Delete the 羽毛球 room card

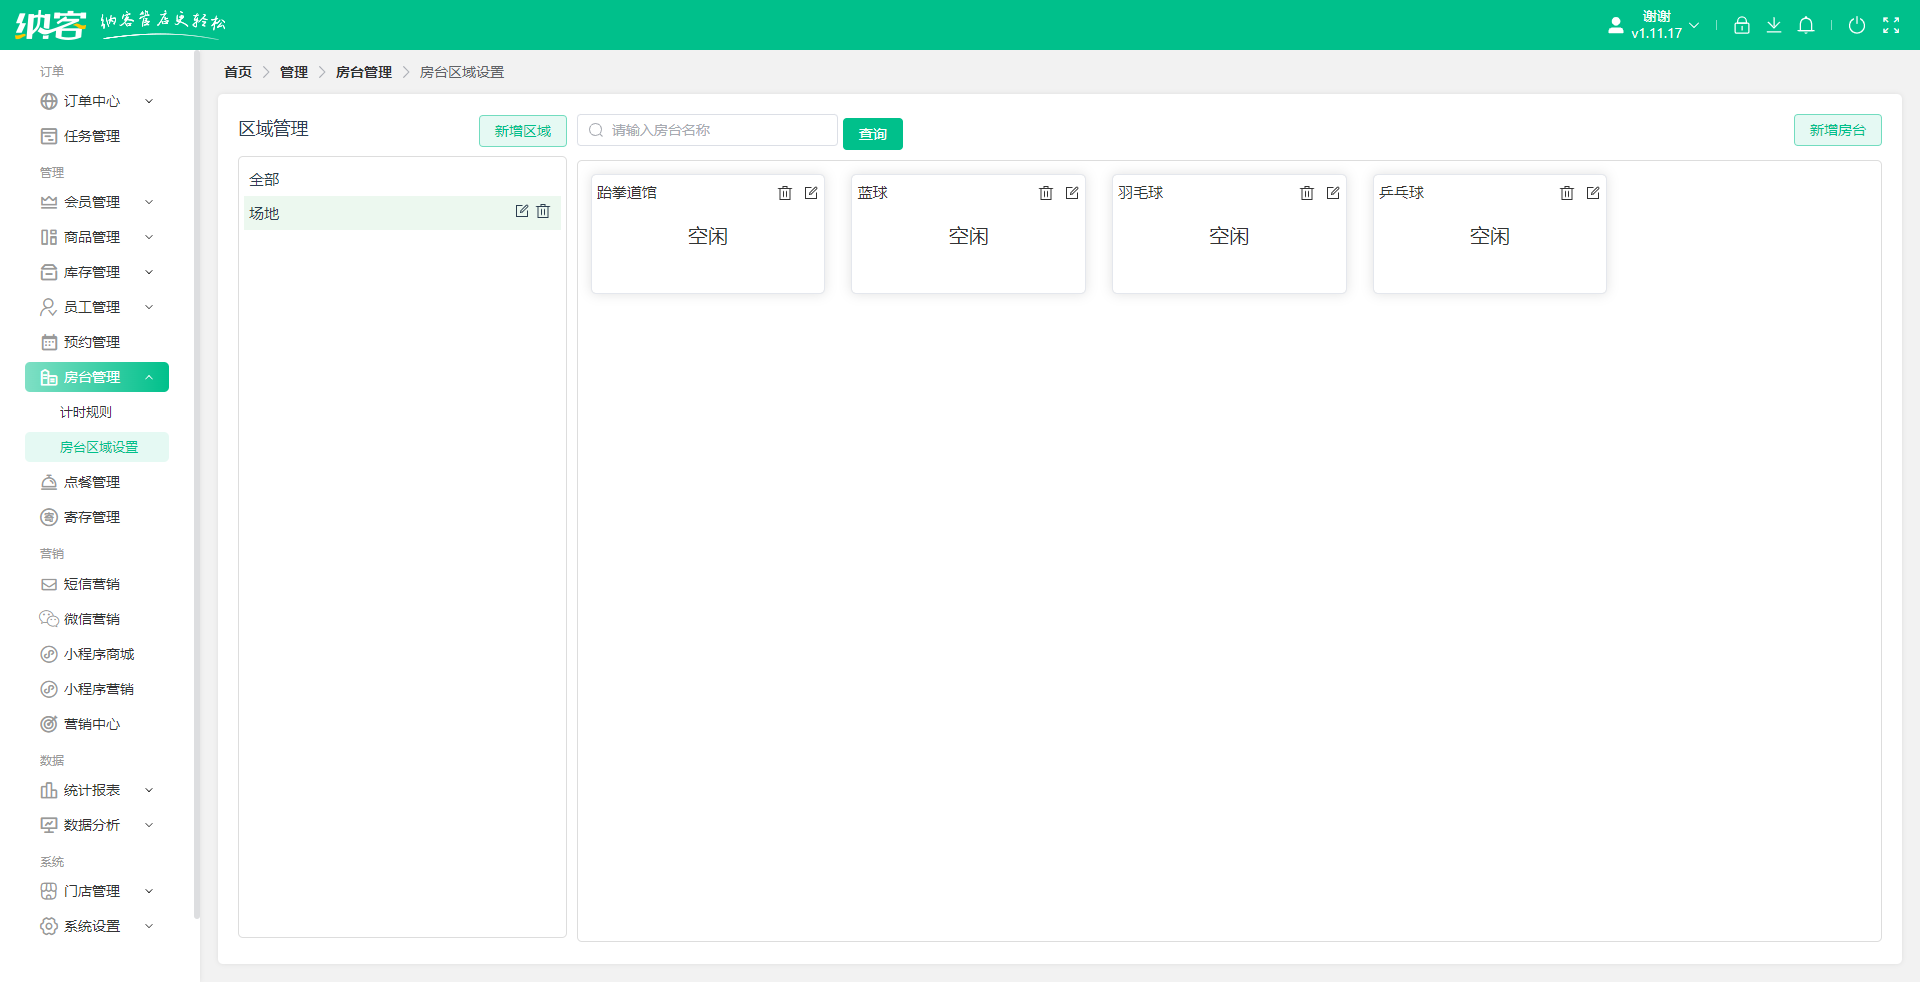[1307, 193]
